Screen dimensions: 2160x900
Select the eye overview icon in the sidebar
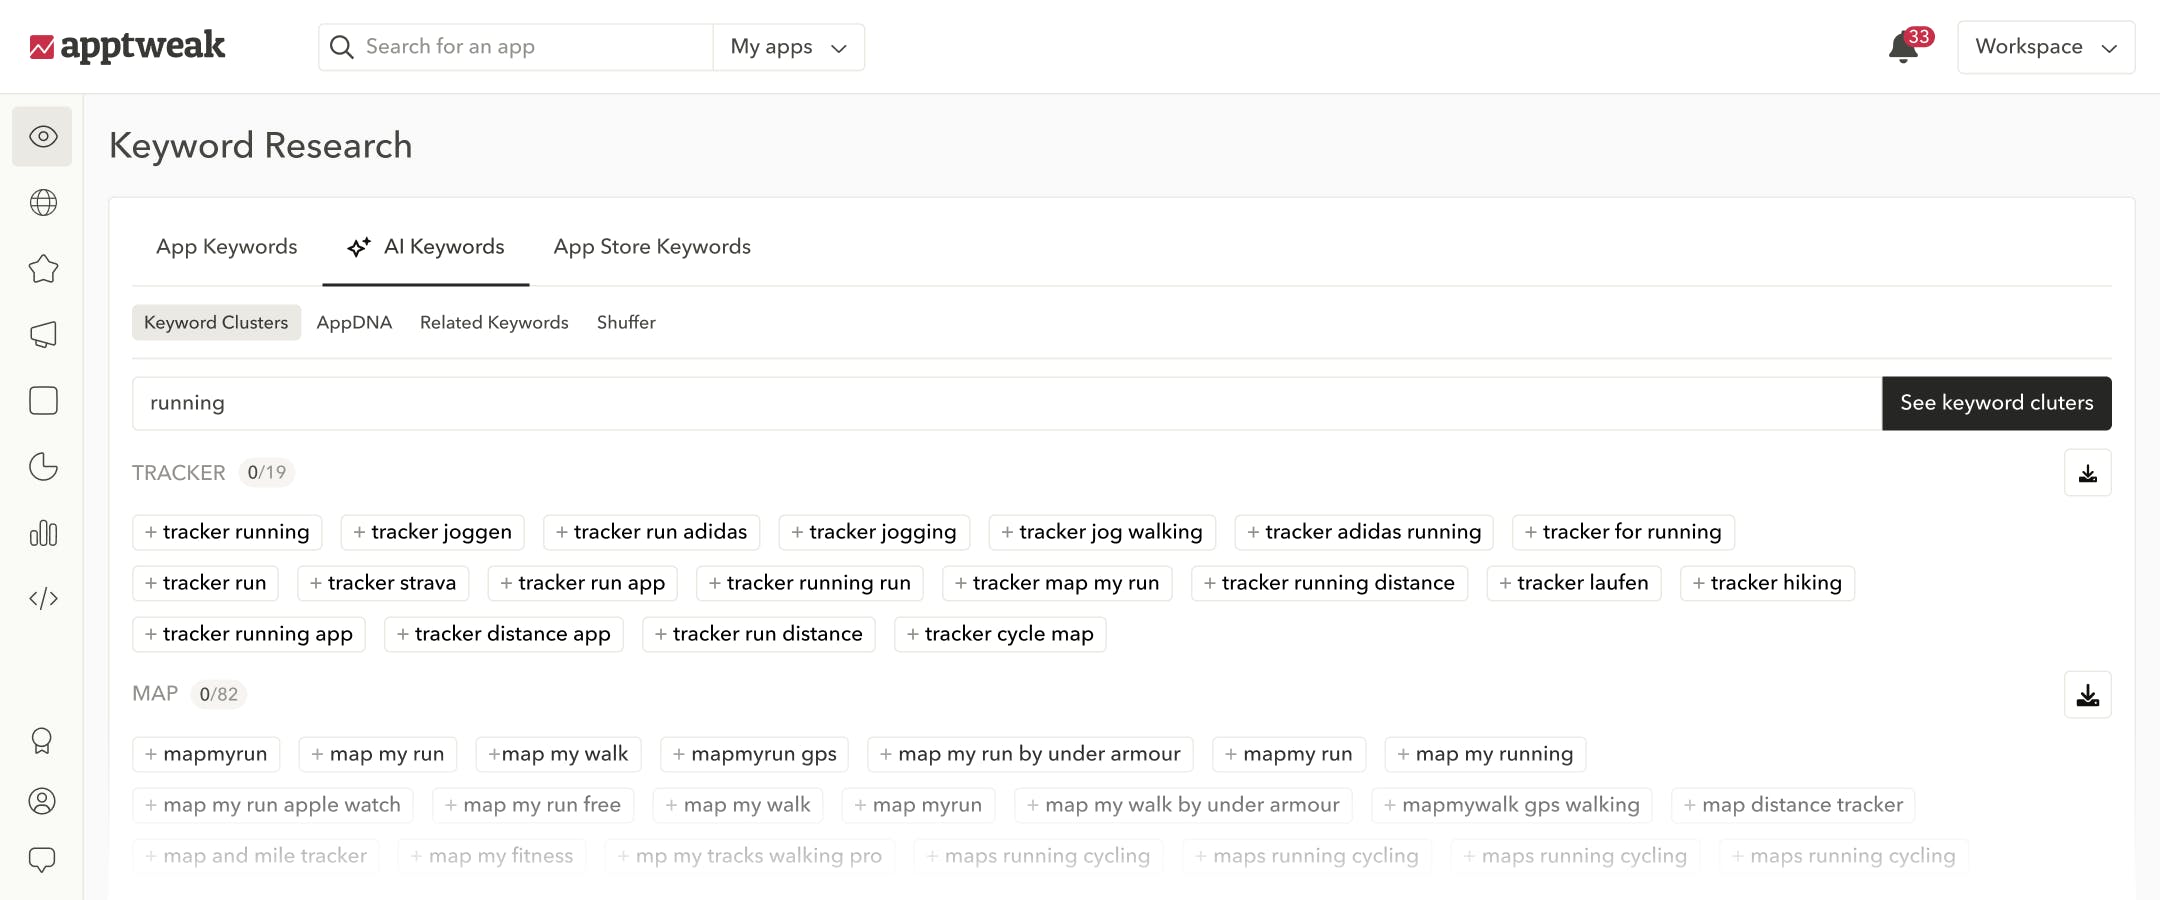(x=42, y=136)
